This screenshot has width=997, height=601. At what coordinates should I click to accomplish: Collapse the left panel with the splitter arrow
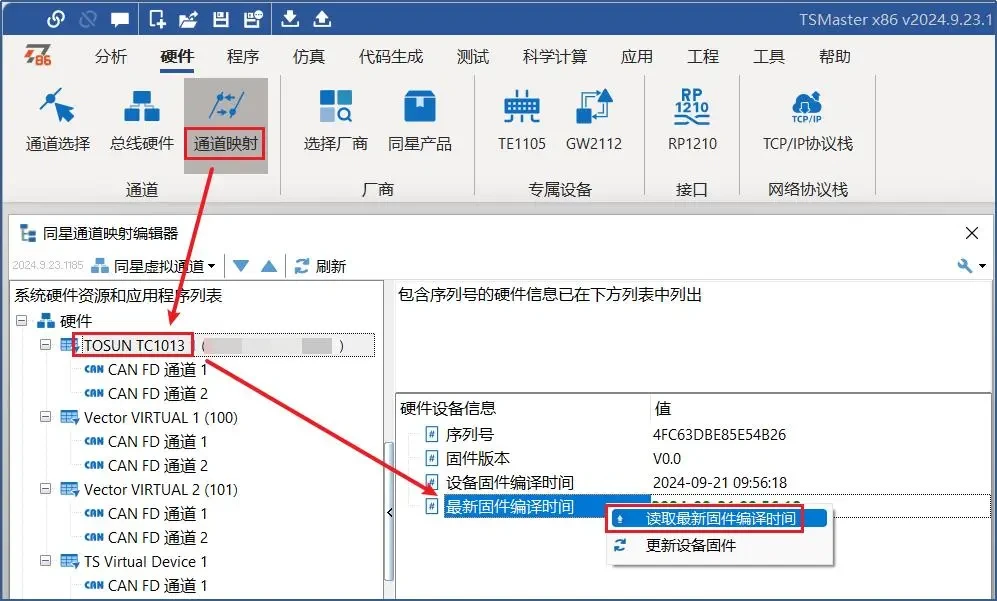click(390, 513)
